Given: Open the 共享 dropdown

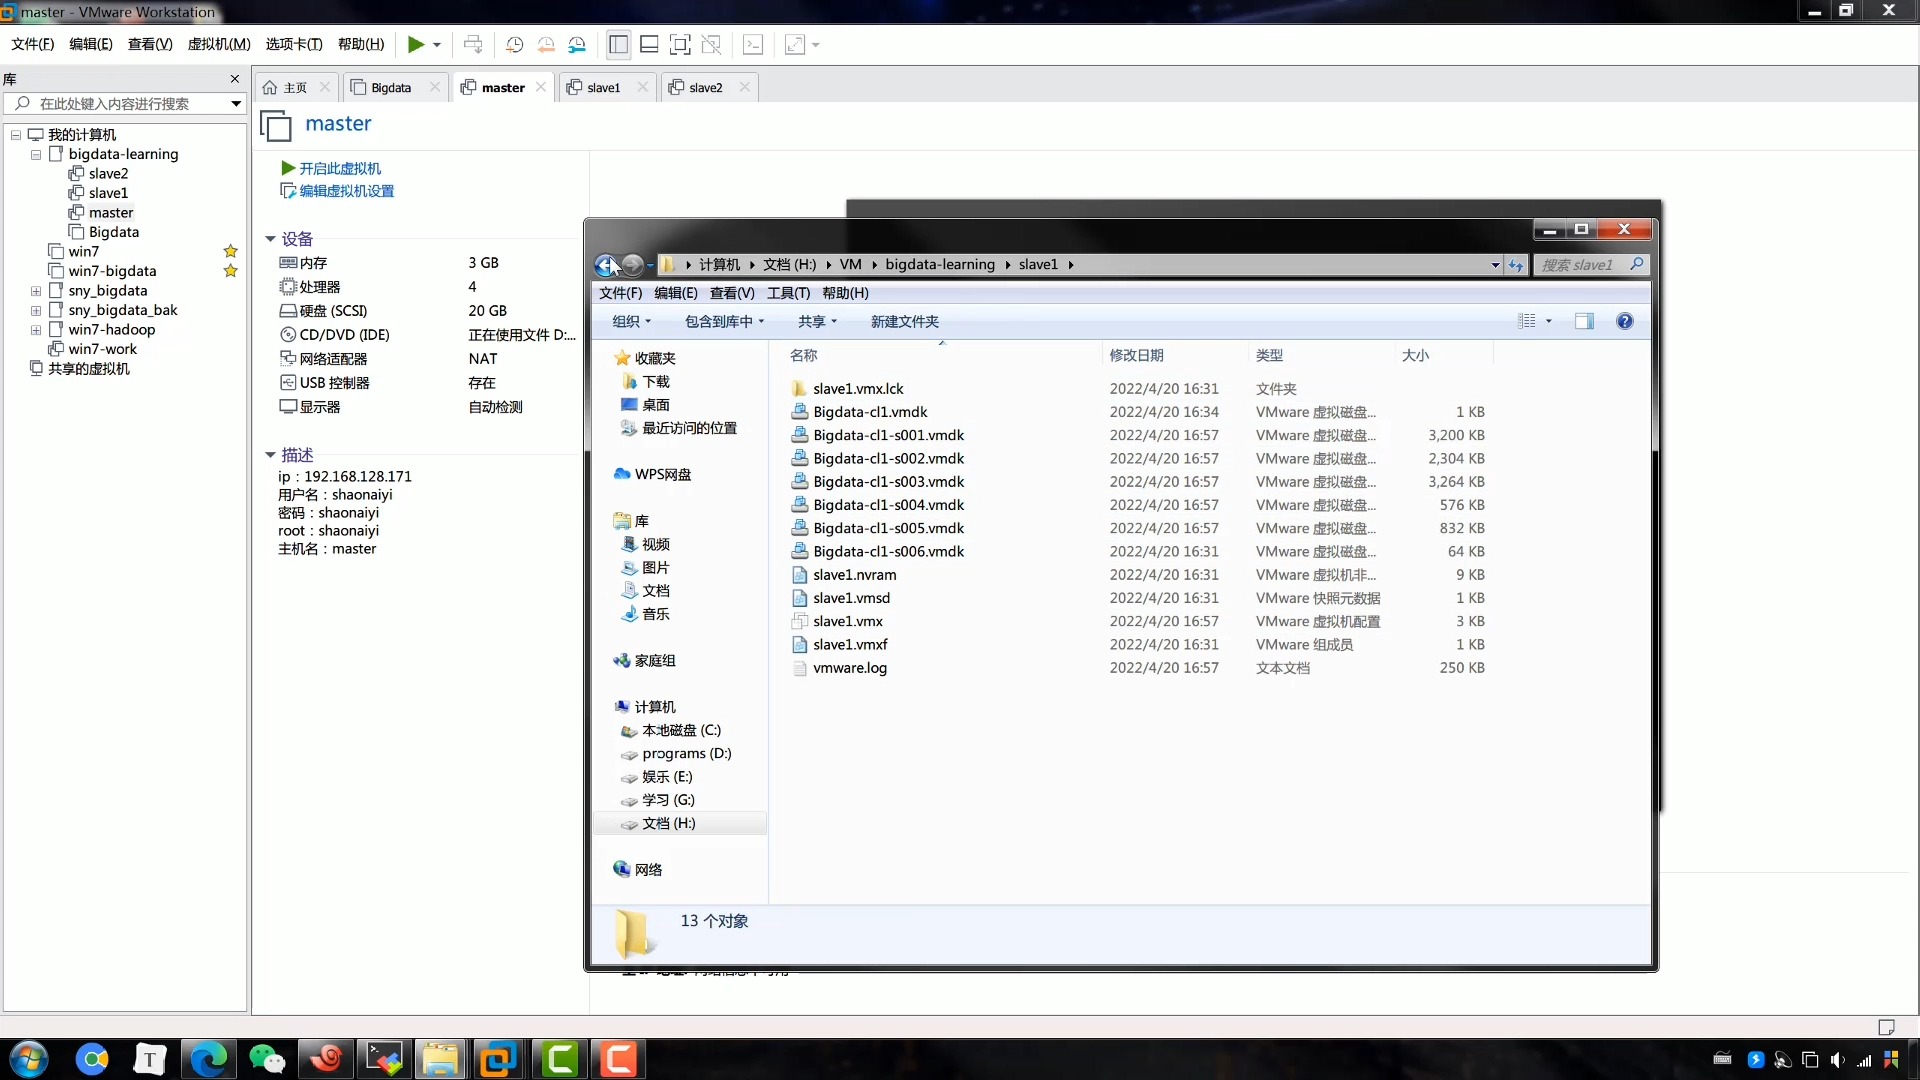Looking at the screenshot, I should (x=817, y=321).
